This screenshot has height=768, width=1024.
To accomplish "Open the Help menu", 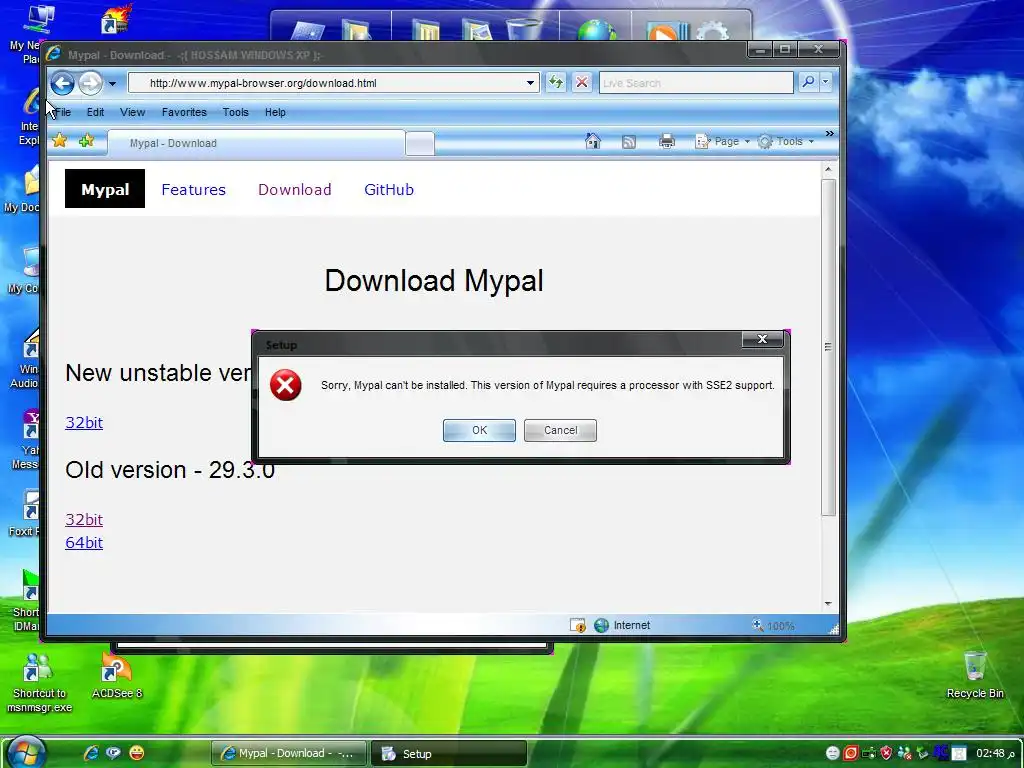I will 275,112.
